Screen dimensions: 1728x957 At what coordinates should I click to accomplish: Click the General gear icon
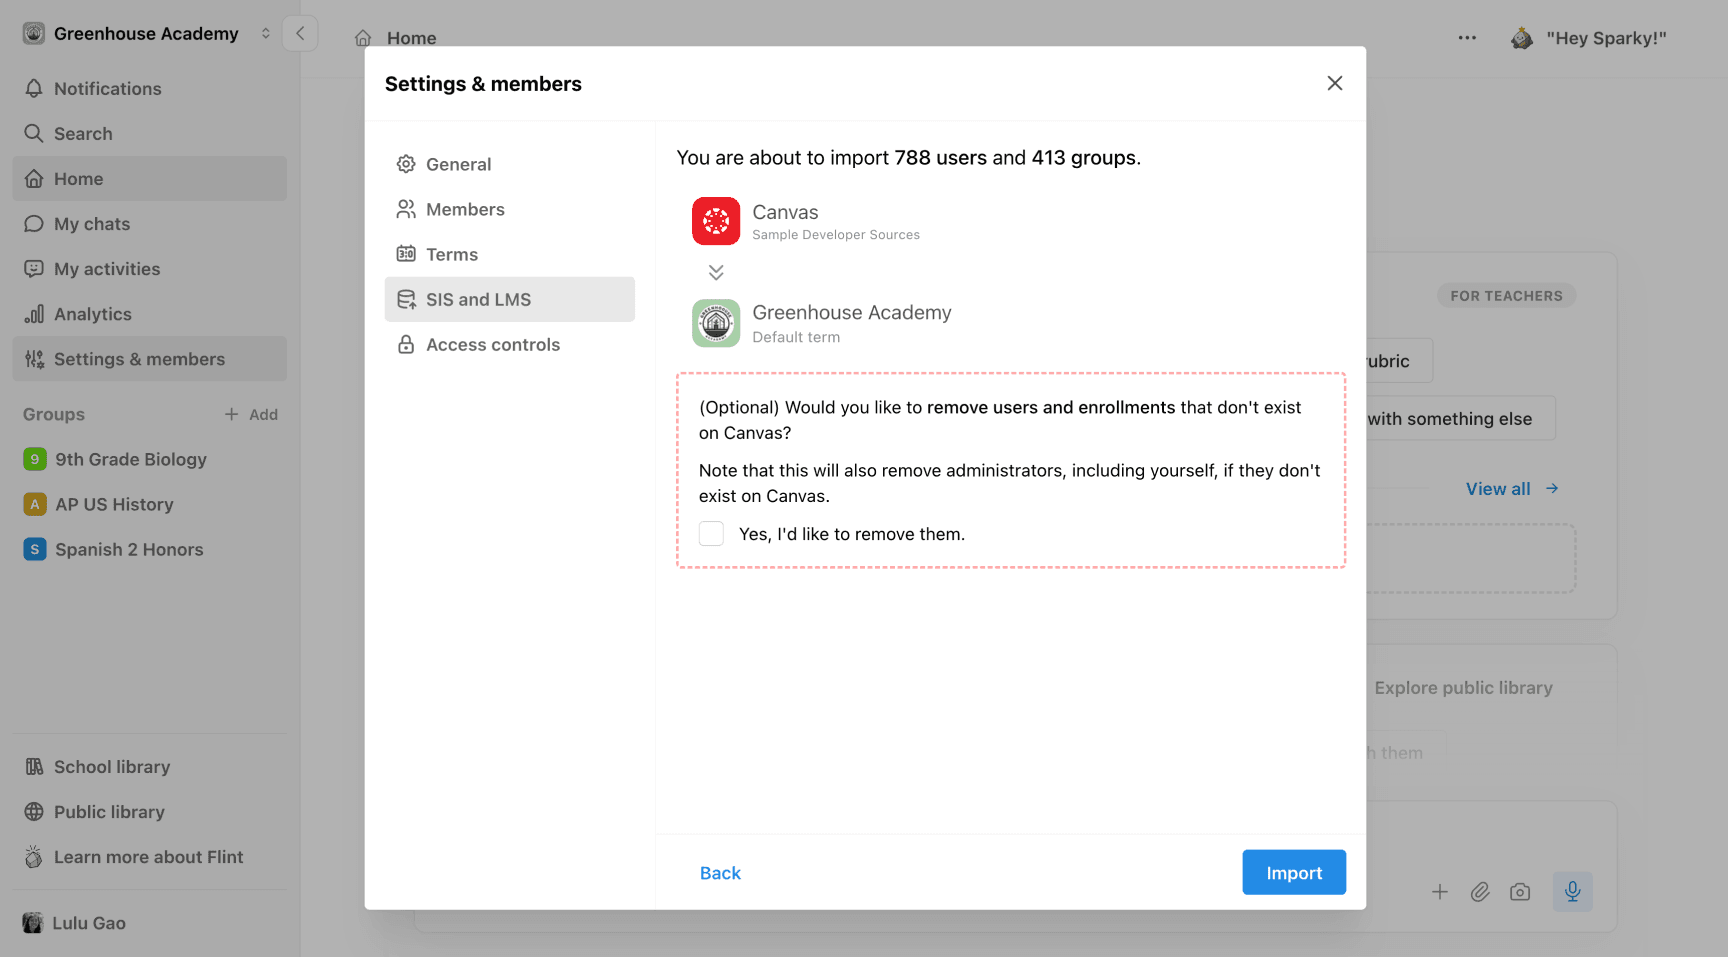click(406, 164)
